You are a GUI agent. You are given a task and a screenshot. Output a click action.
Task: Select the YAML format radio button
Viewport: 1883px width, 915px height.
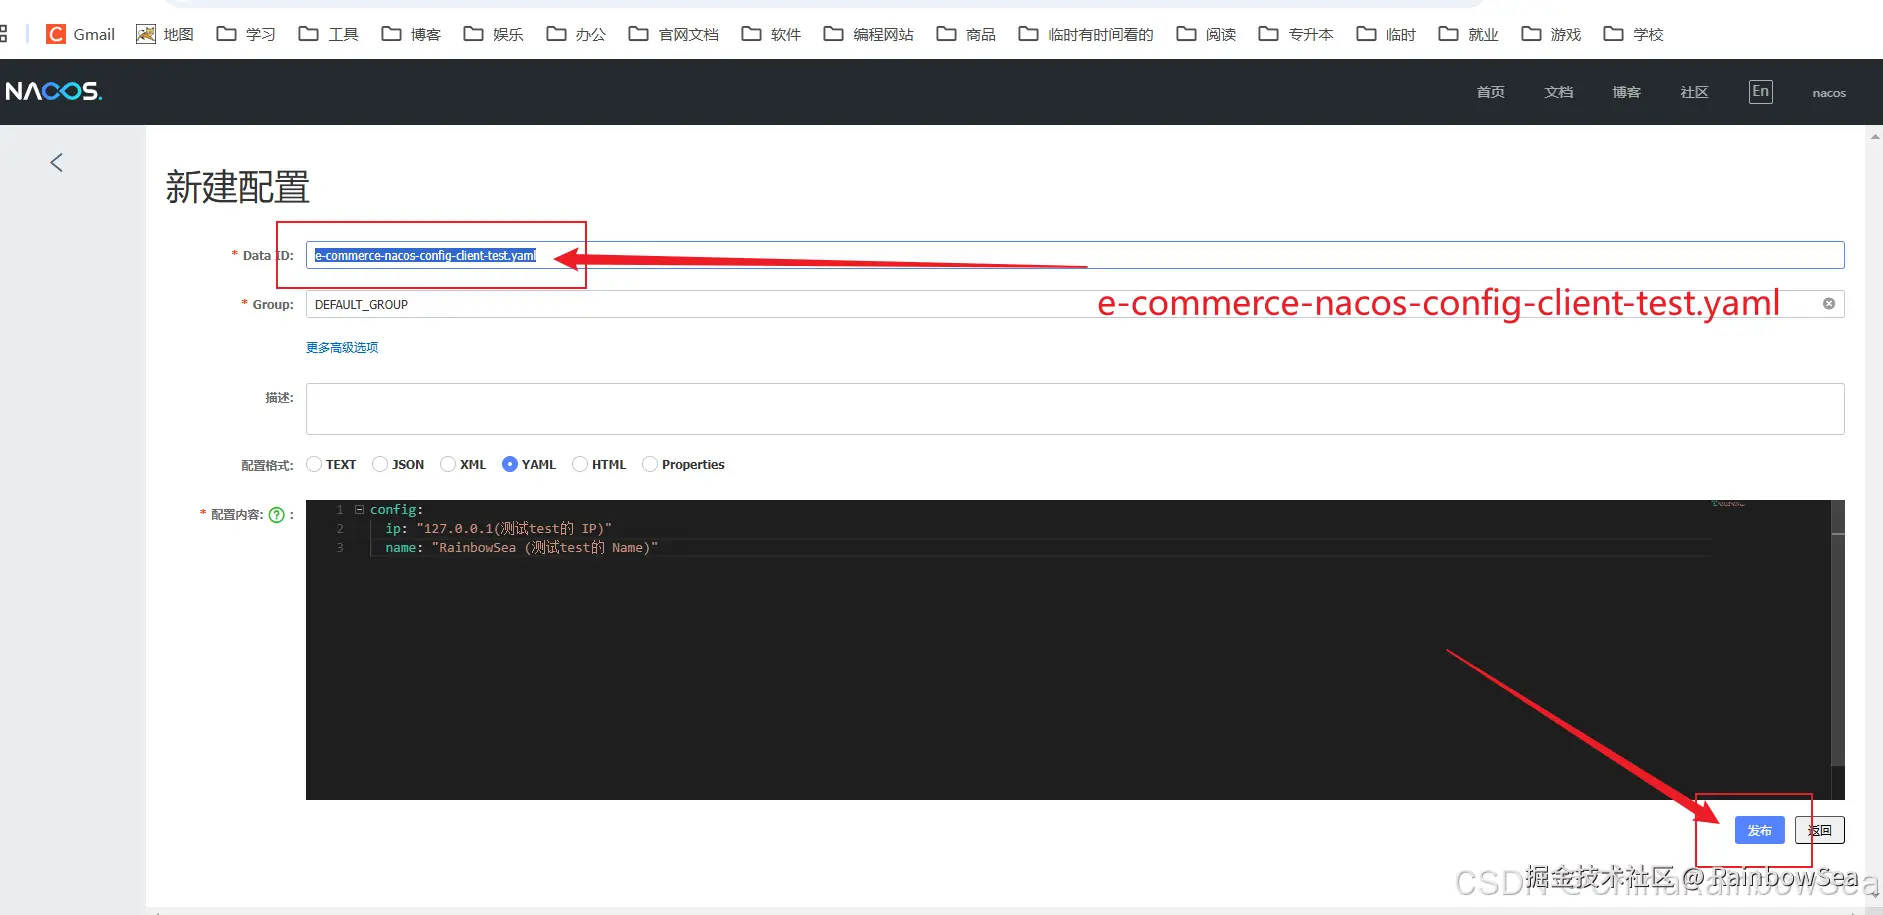[510, 464]
